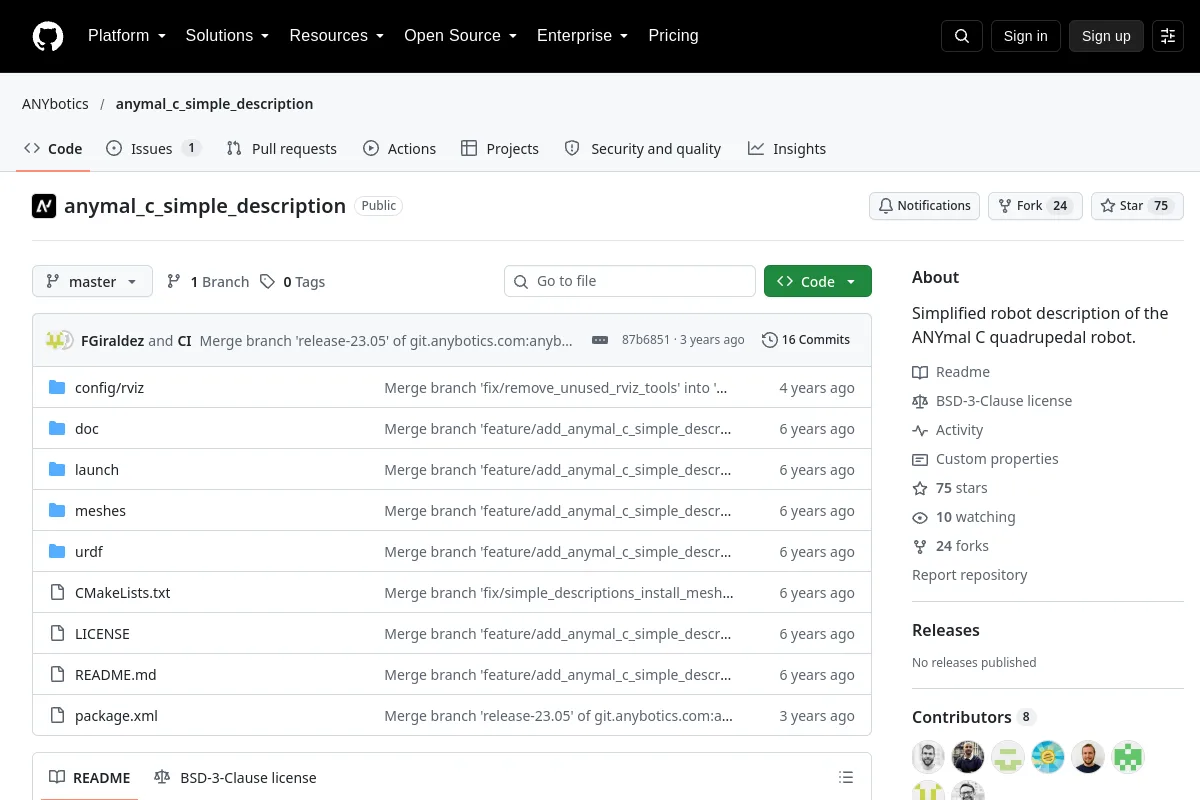1200x800 pixels.
Task: Click the Go to file search field
Action: (x=630, y=281)
